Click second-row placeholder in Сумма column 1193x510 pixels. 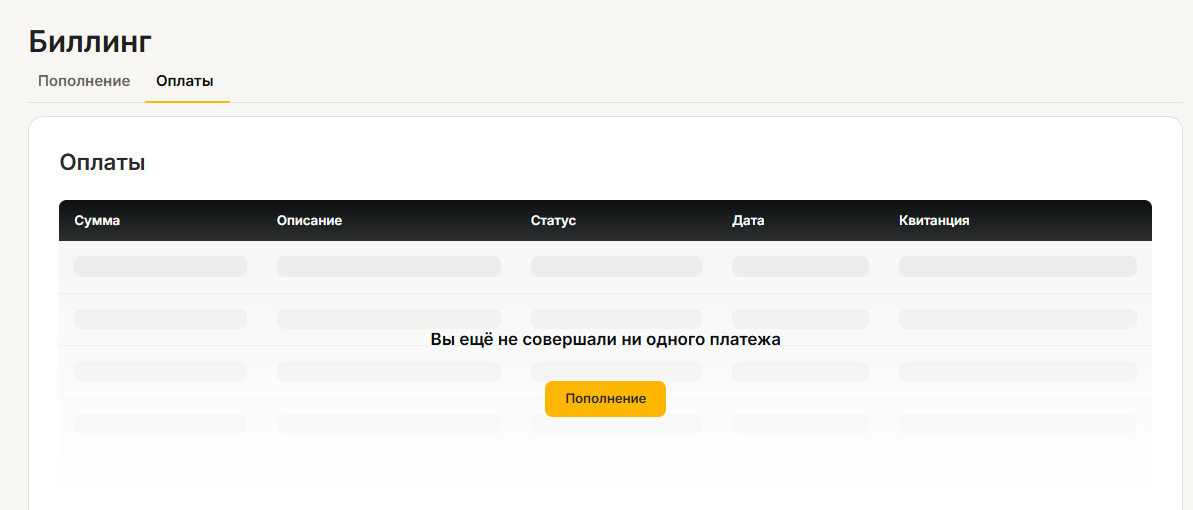160,319
